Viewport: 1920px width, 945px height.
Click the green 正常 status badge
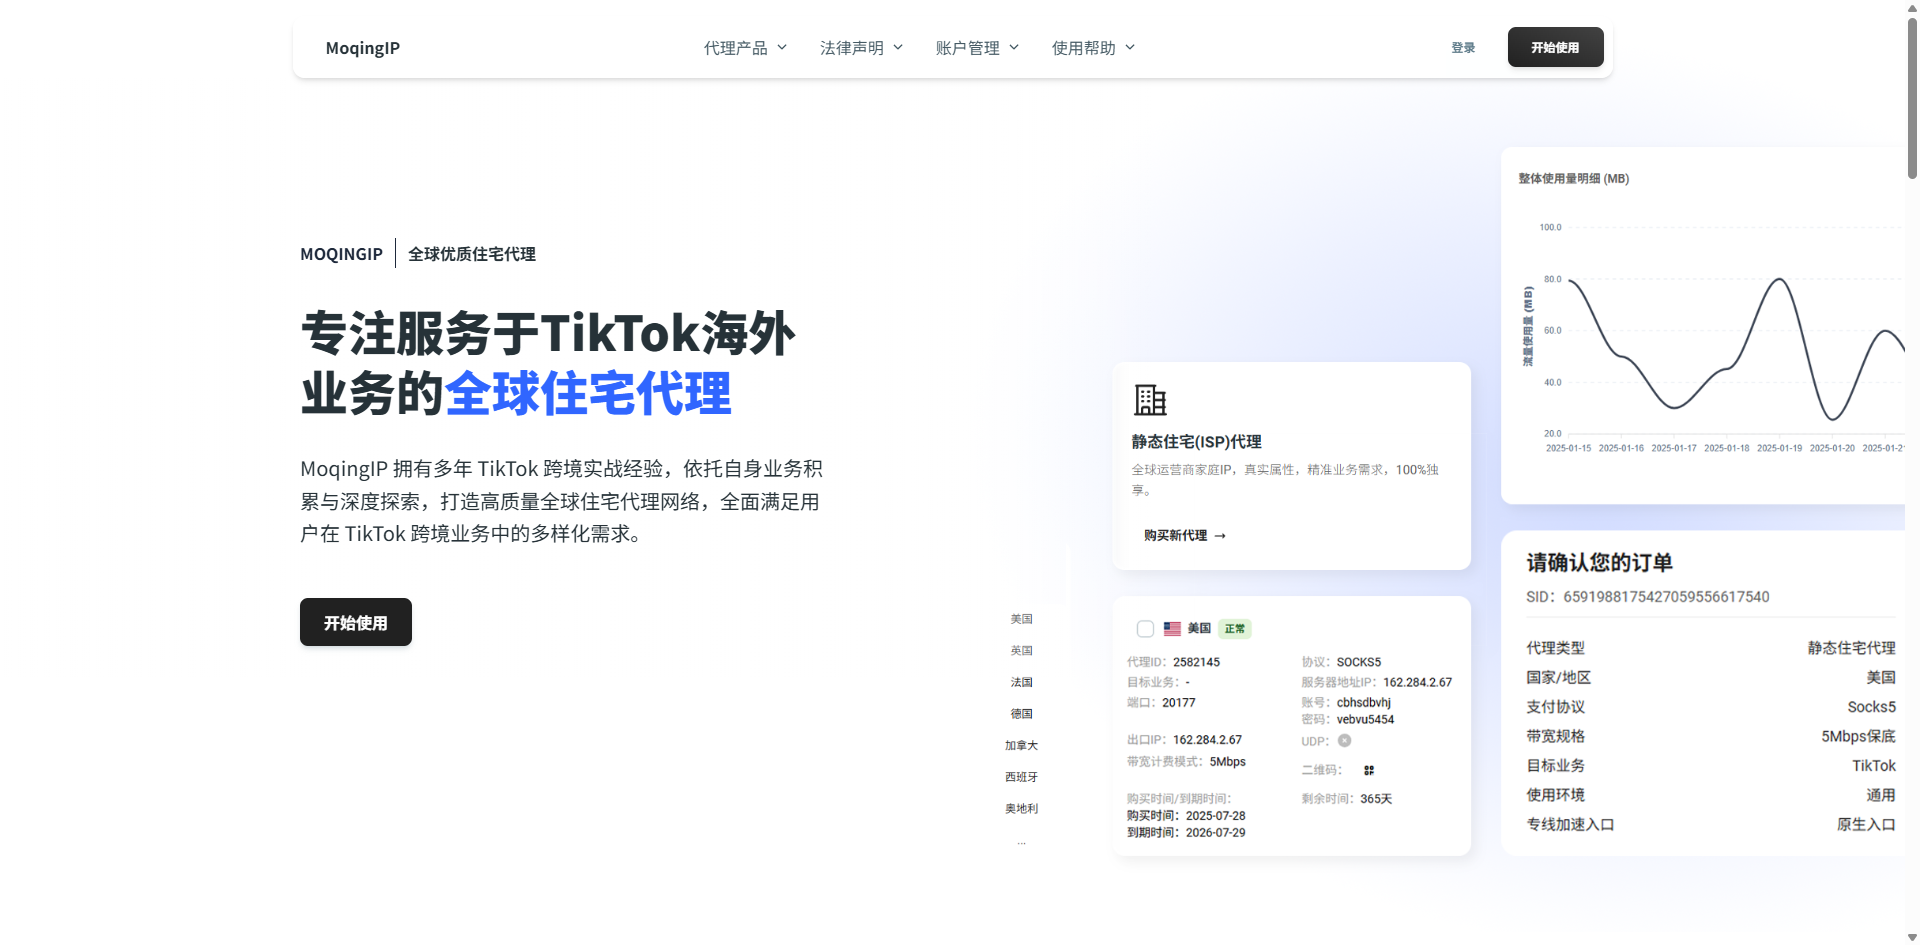(1235, 629)
